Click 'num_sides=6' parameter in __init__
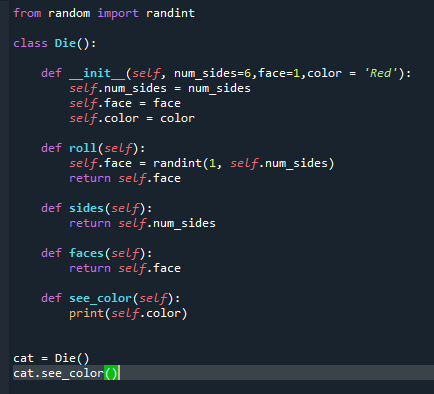 pyautogui.click(x=213, y=73)
